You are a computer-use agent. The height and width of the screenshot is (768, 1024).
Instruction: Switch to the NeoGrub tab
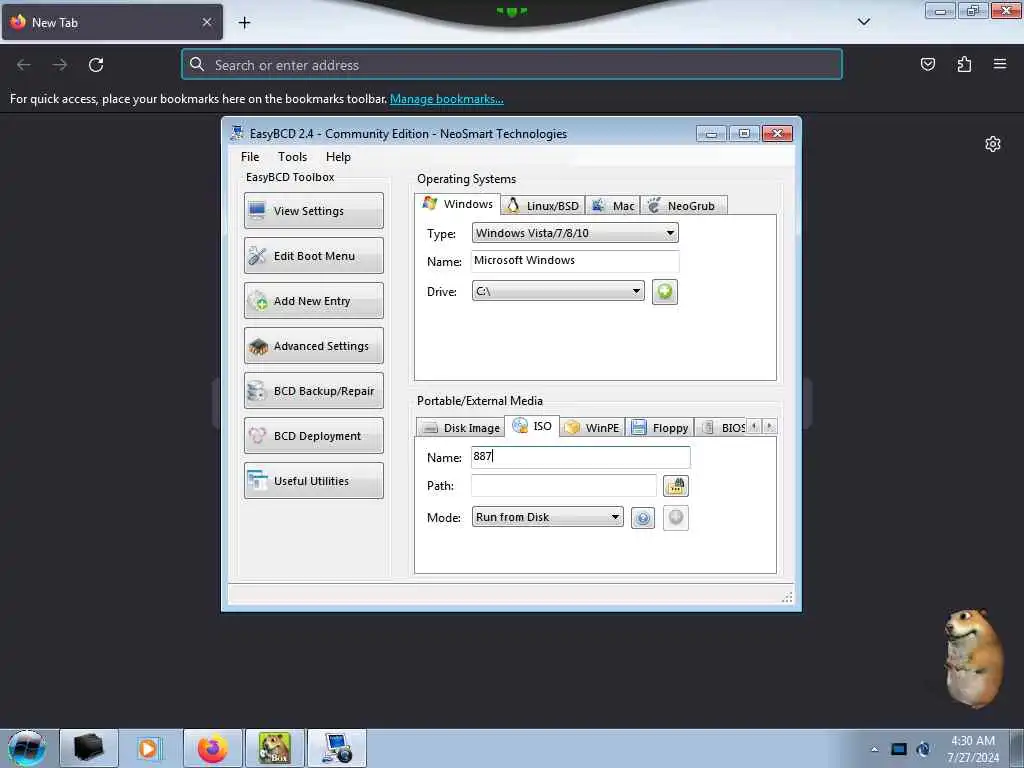tap(684, 206)
